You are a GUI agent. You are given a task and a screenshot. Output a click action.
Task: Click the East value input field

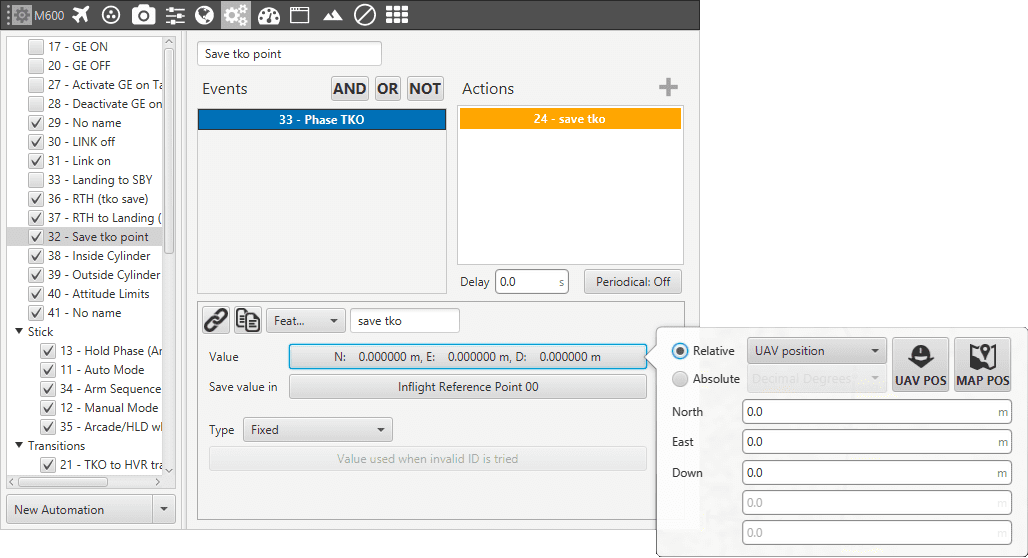877,442
